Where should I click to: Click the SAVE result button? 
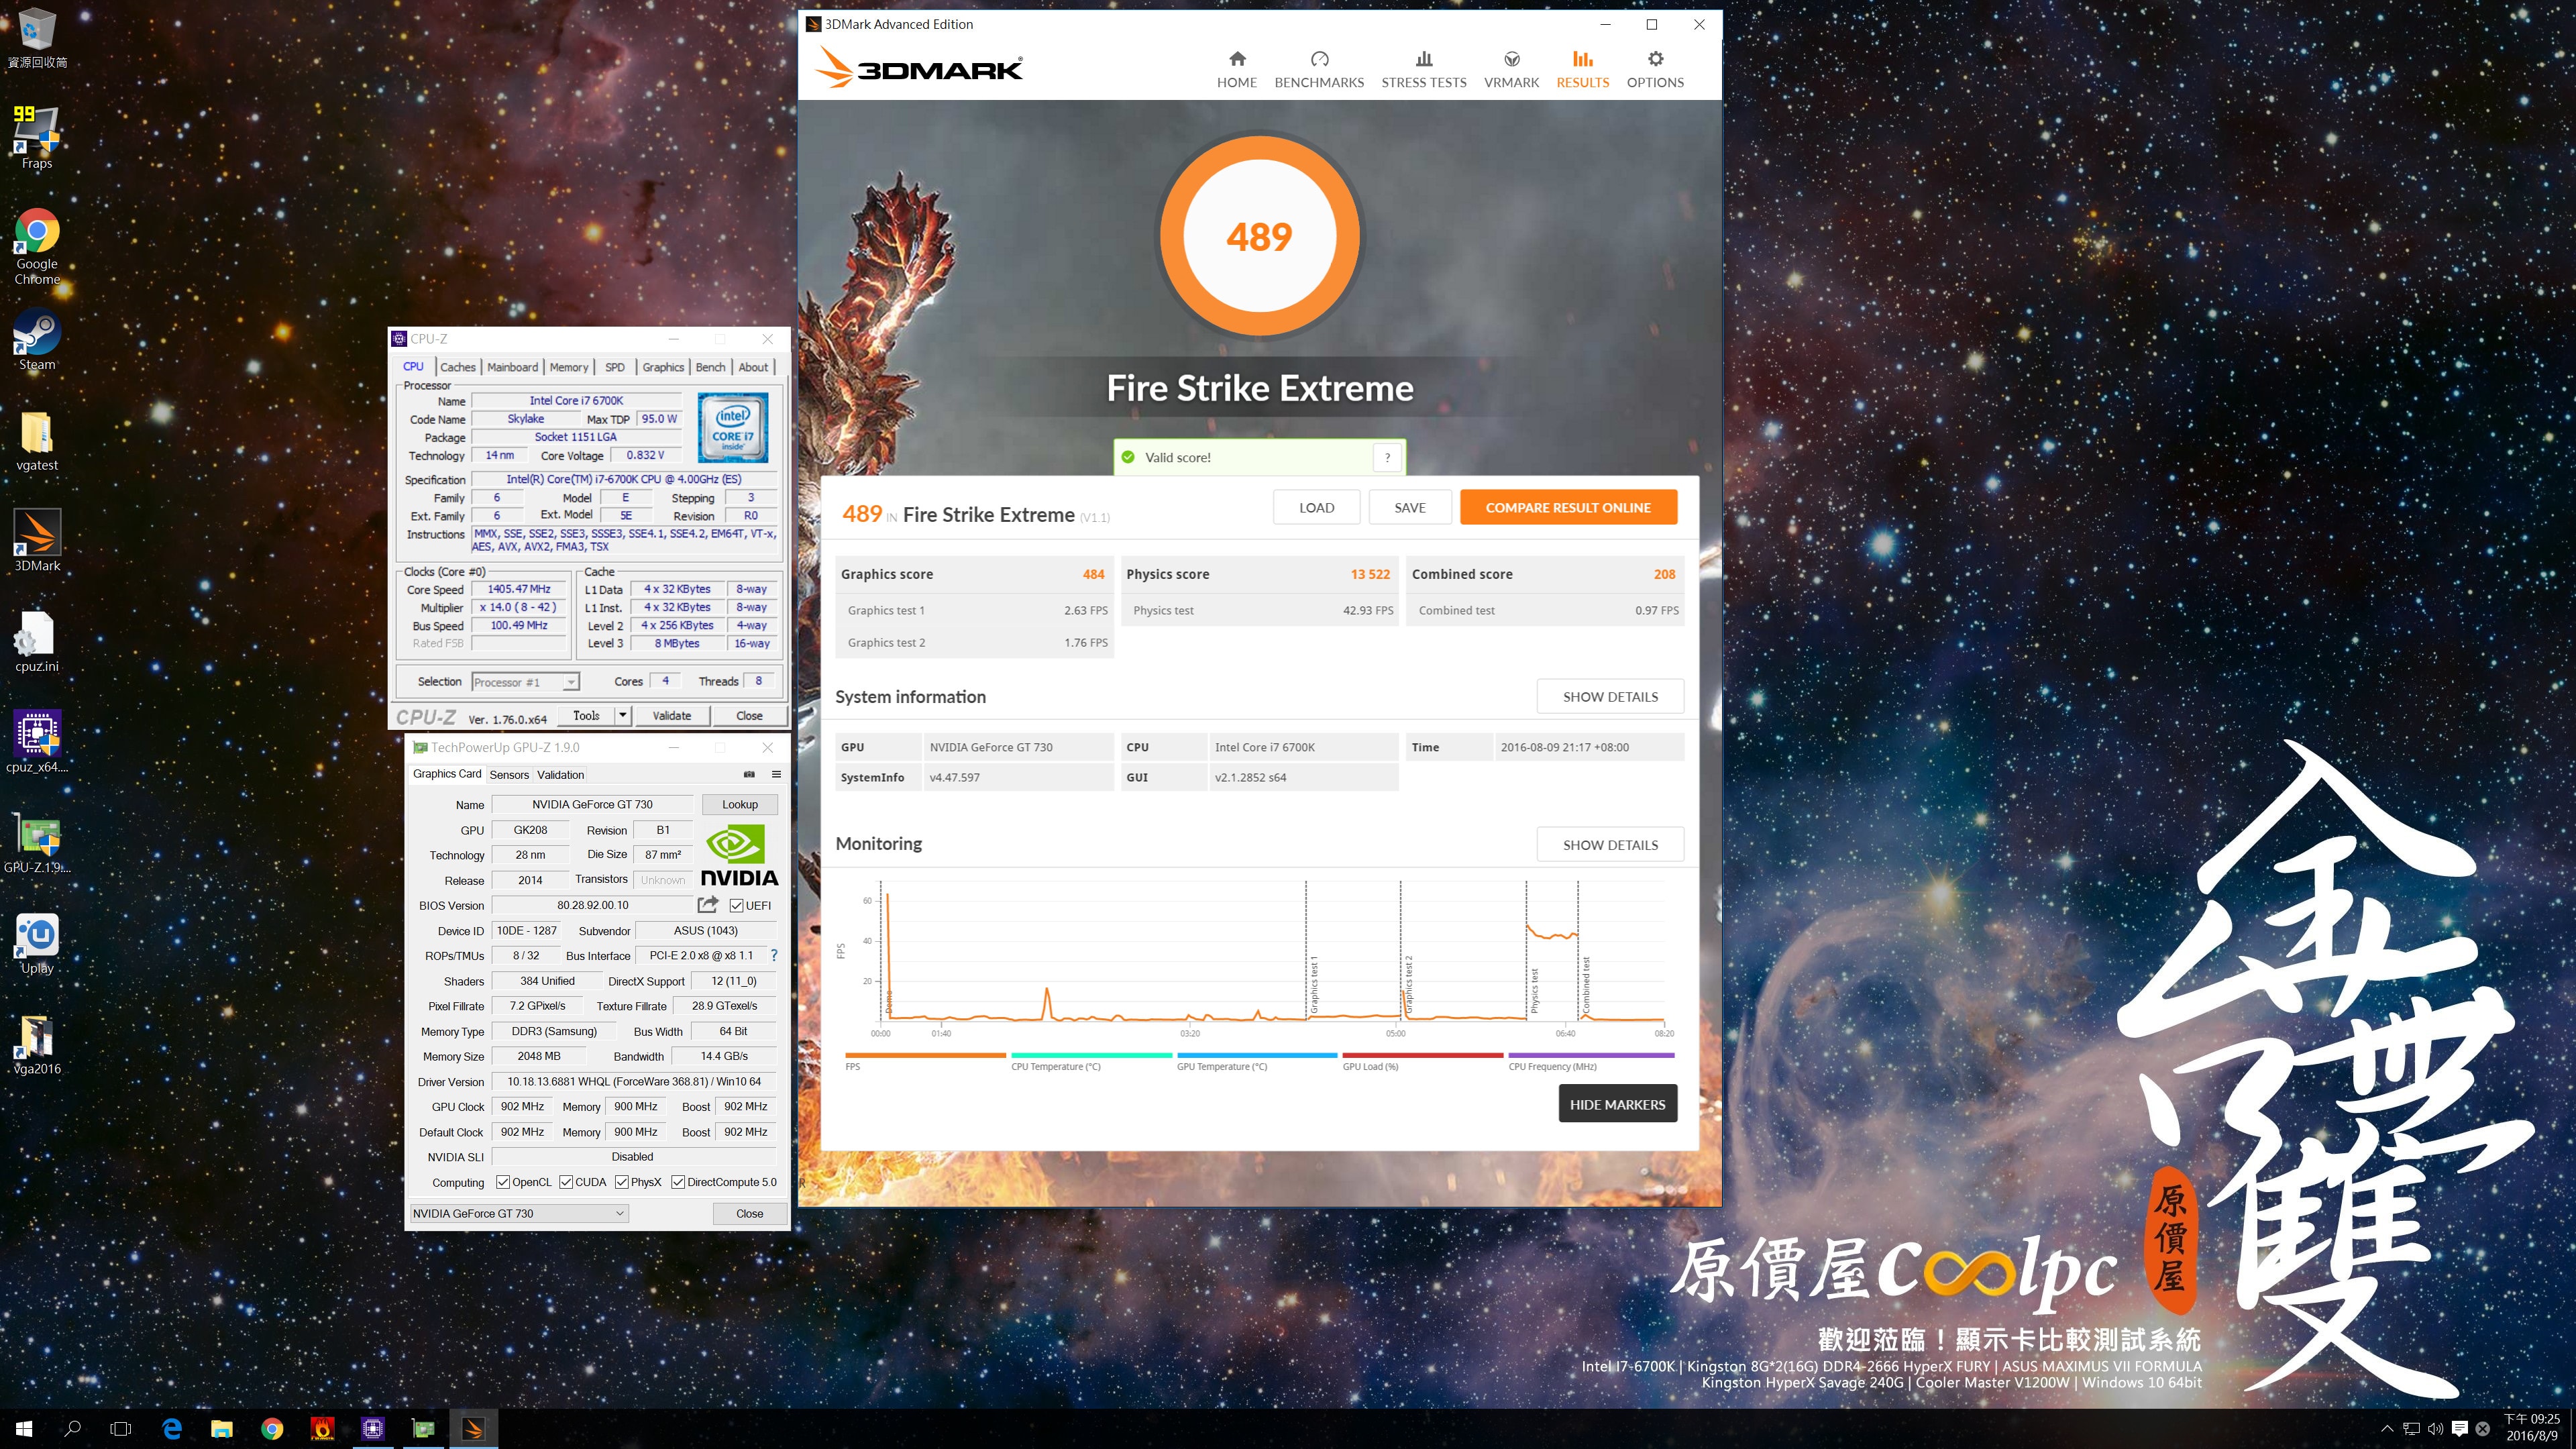pos(1410,507)
